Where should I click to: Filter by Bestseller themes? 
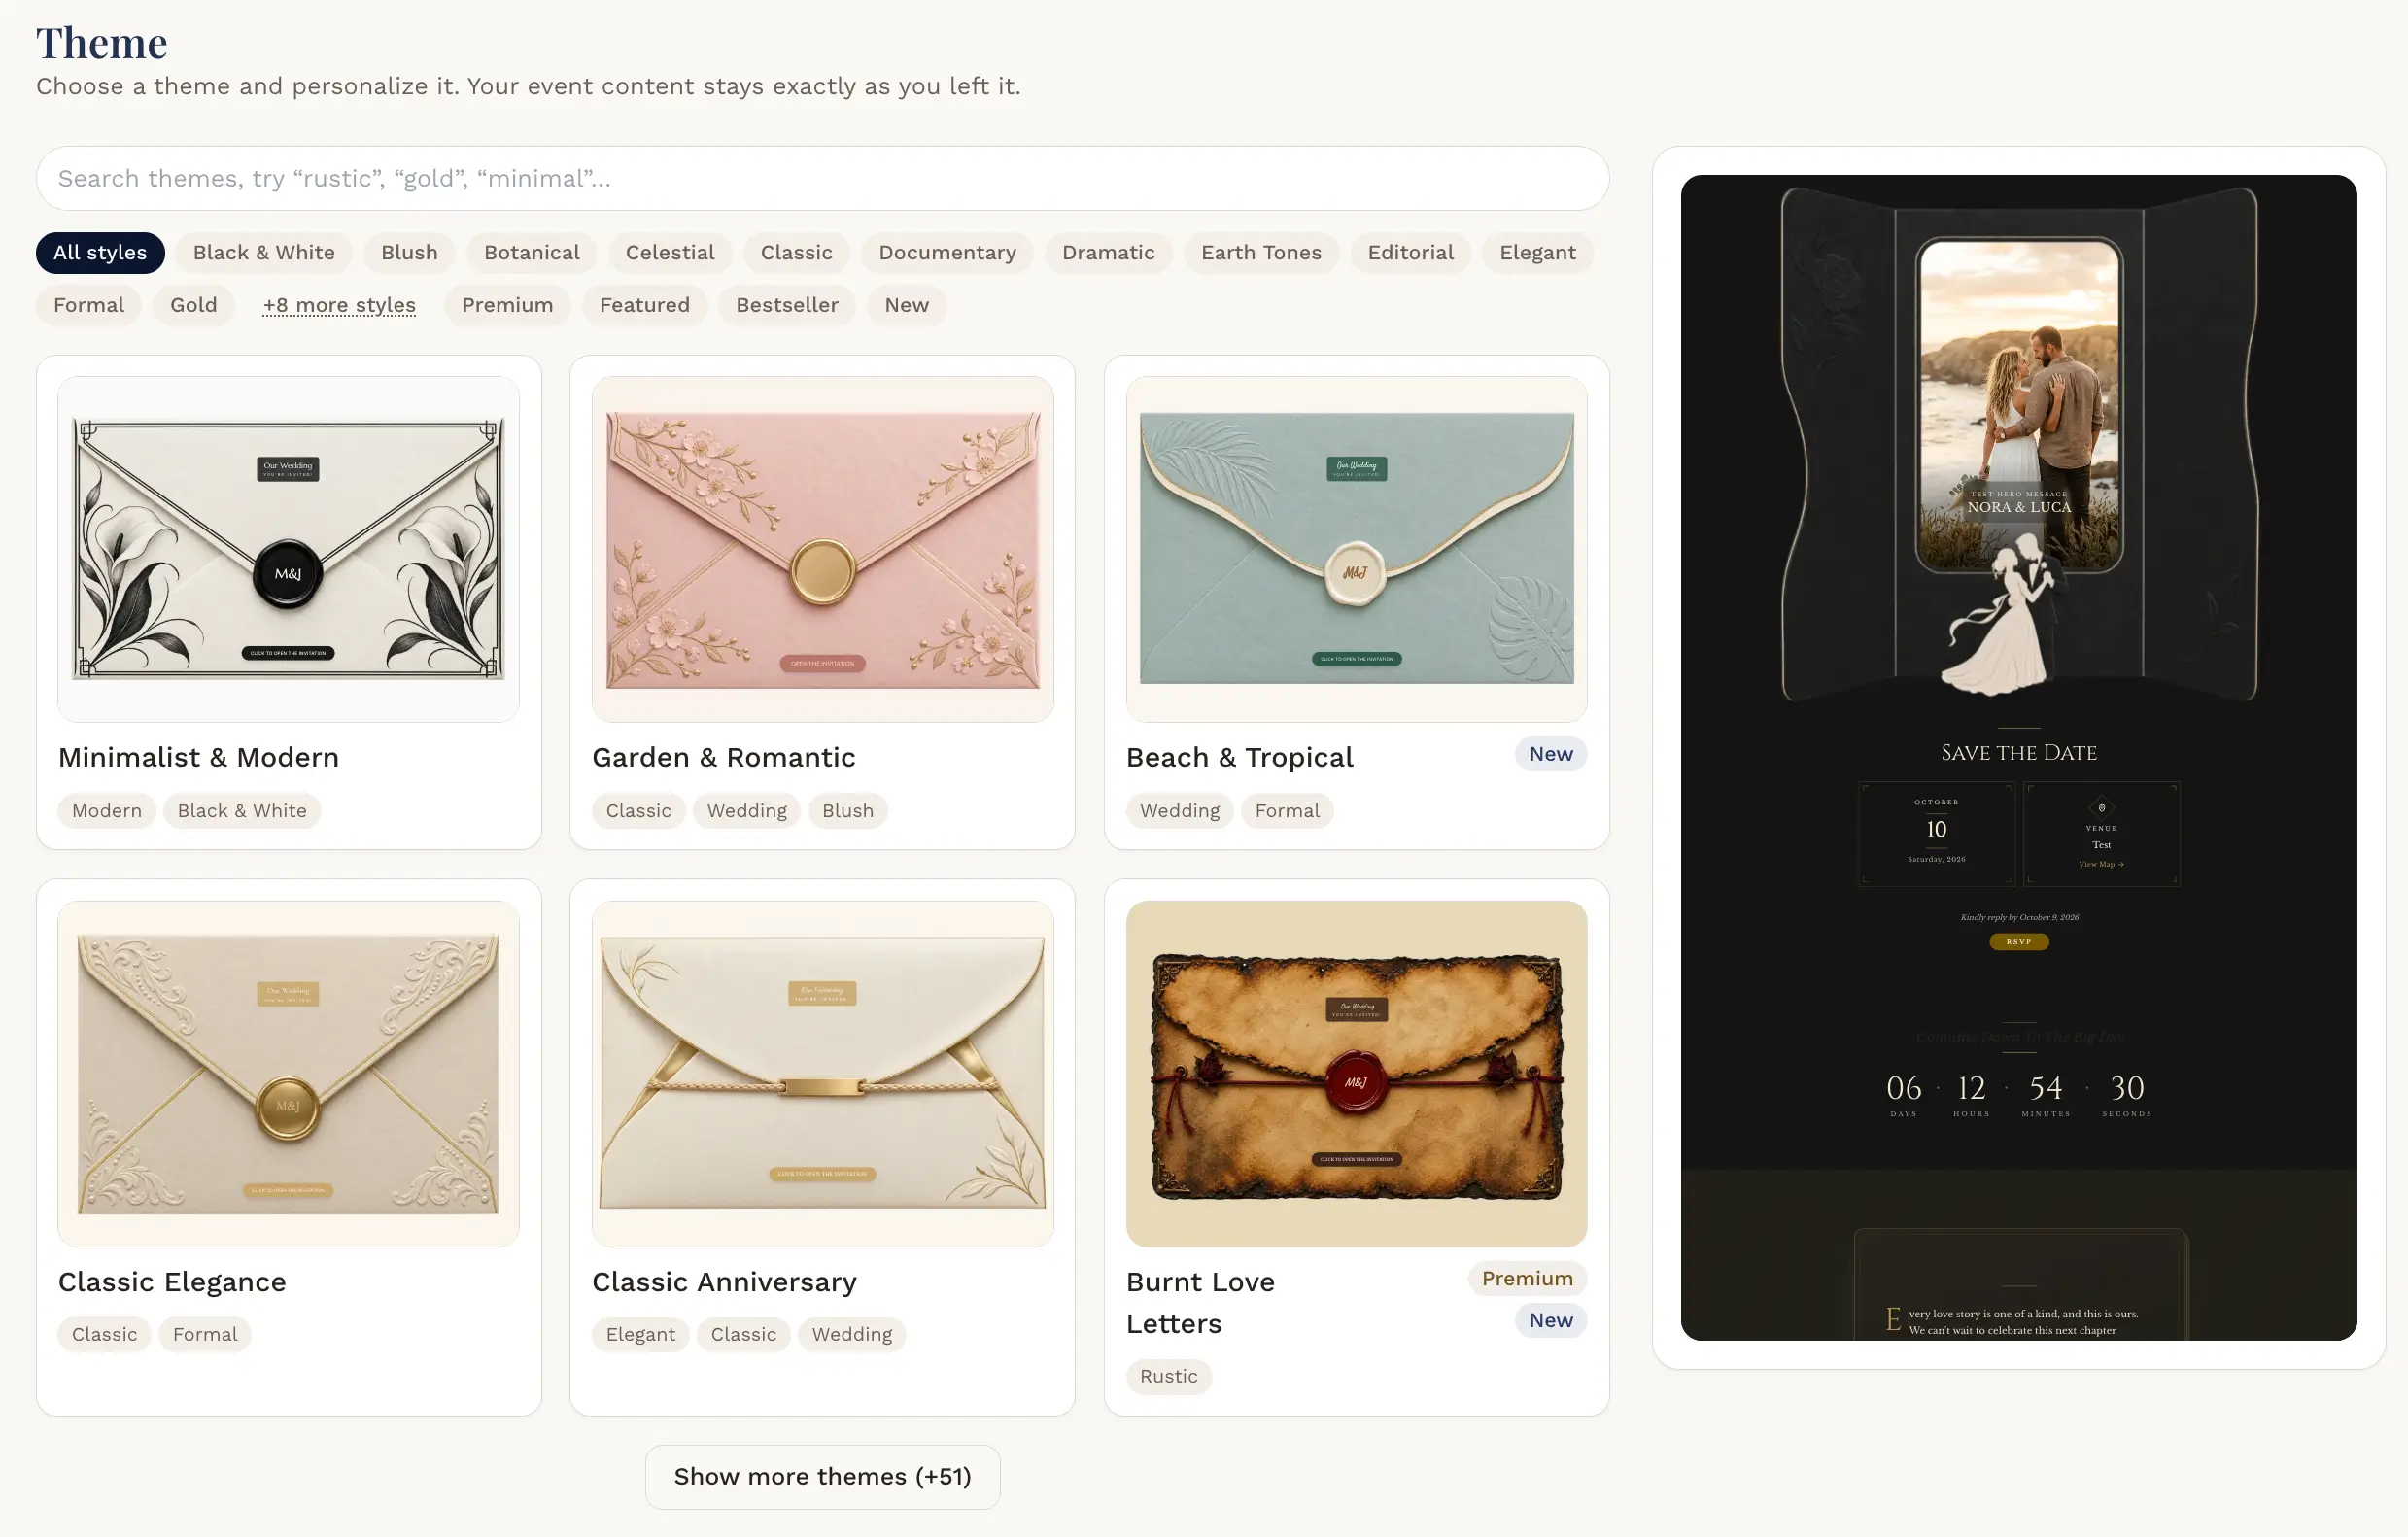(x=787, y=305)
